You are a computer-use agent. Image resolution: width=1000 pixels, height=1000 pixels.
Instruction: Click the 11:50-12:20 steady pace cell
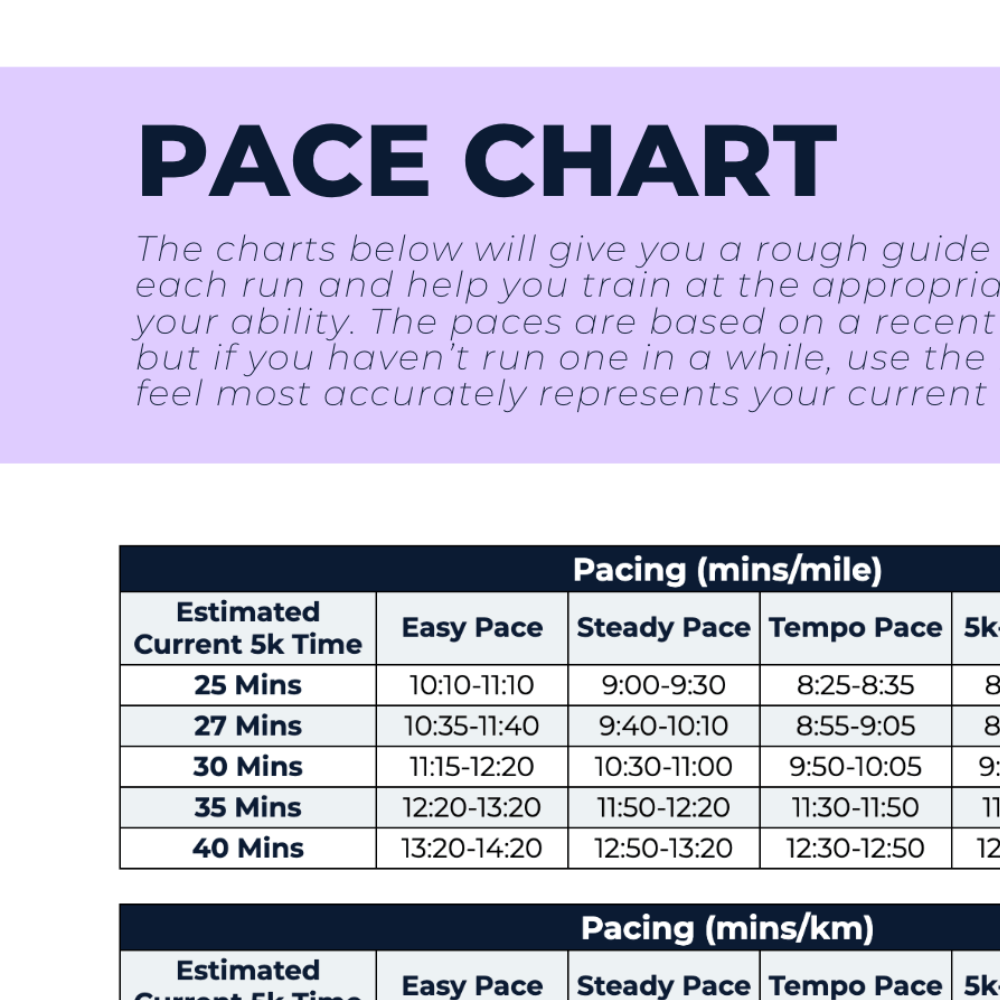[663, 808]
